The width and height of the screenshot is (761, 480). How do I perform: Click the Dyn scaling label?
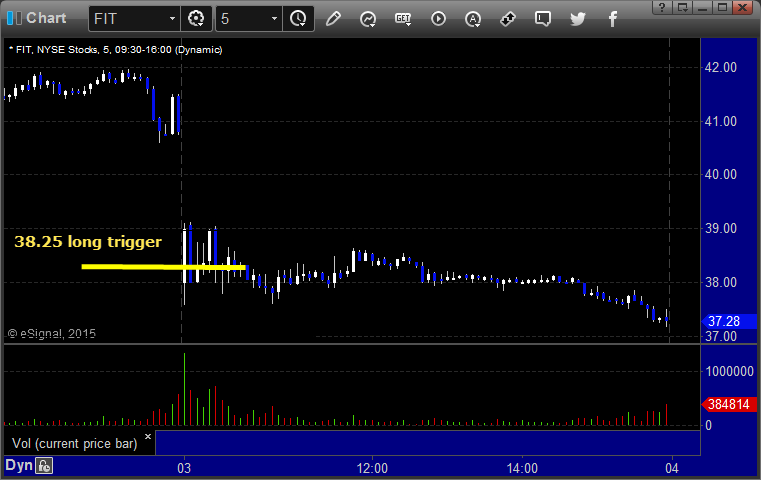(x=18, y=465)
